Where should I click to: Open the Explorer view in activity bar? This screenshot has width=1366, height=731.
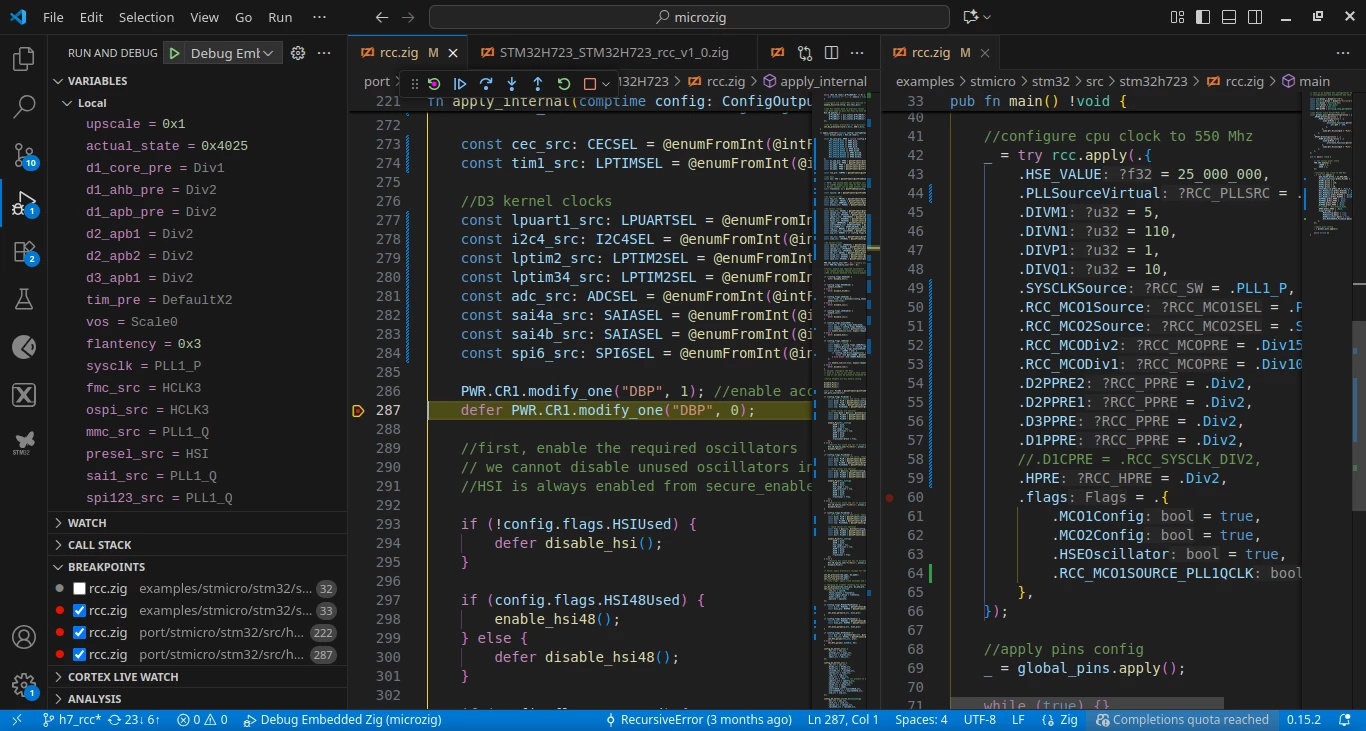click(24, 60)
